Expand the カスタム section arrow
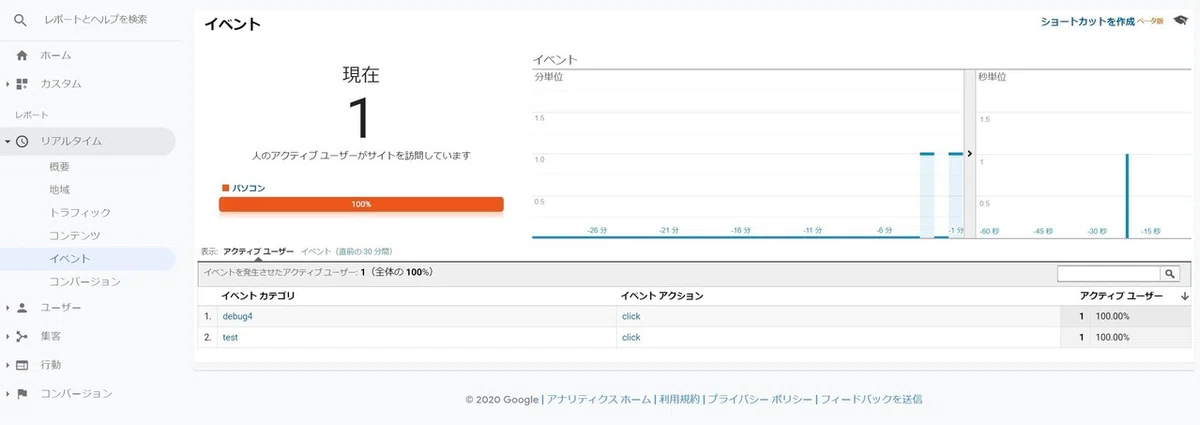Viewport: 1200px width, 425px height. tap(8, 84)
